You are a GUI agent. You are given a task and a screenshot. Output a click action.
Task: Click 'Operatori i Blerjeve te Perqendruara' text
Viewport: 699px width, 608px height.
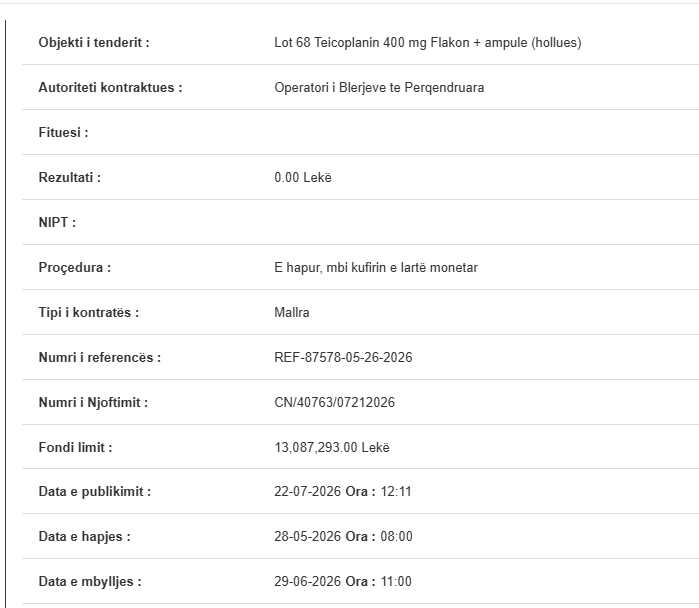pyautogui.click(x=379, y=87)
